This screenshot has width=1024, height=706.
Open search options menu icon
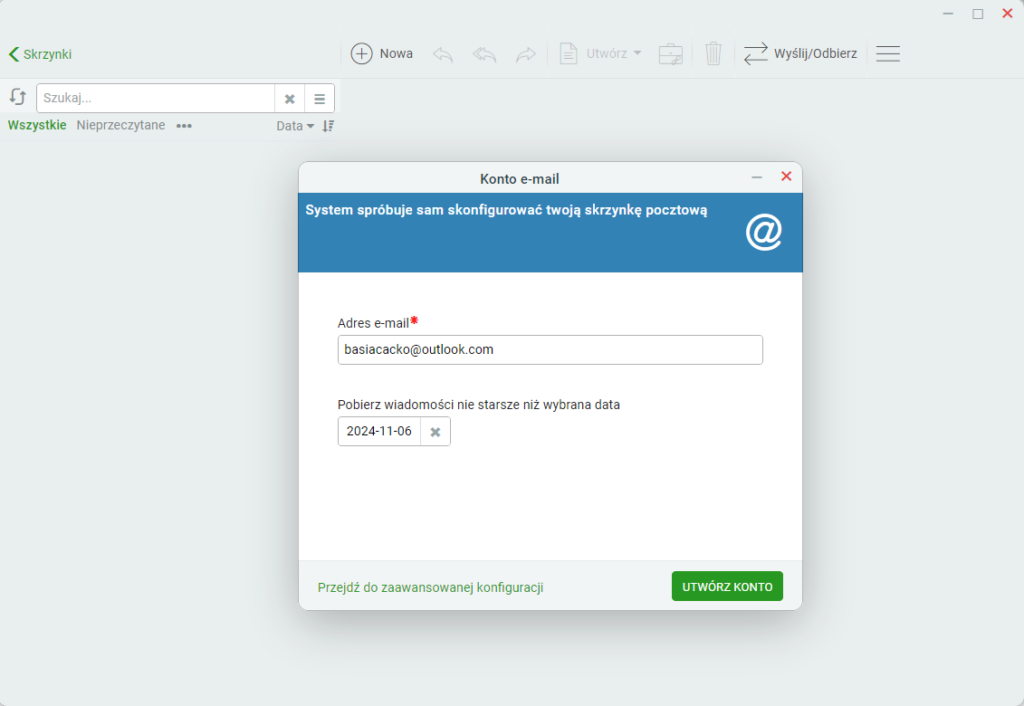click(319, 99)
